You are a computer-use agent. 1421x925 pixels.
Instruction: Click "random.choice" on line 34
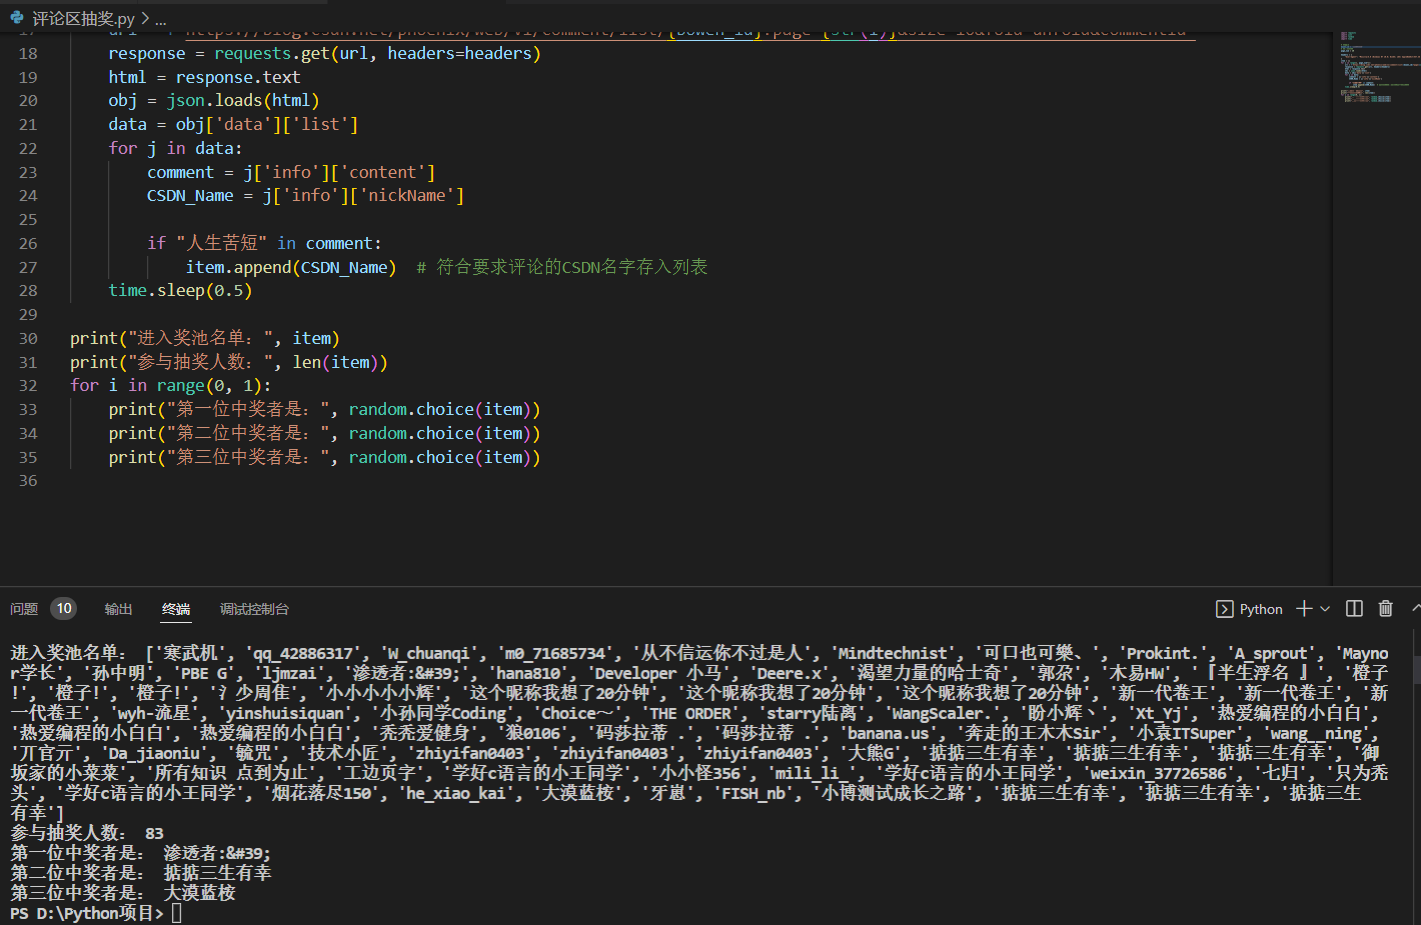click(x=411, y=433)
